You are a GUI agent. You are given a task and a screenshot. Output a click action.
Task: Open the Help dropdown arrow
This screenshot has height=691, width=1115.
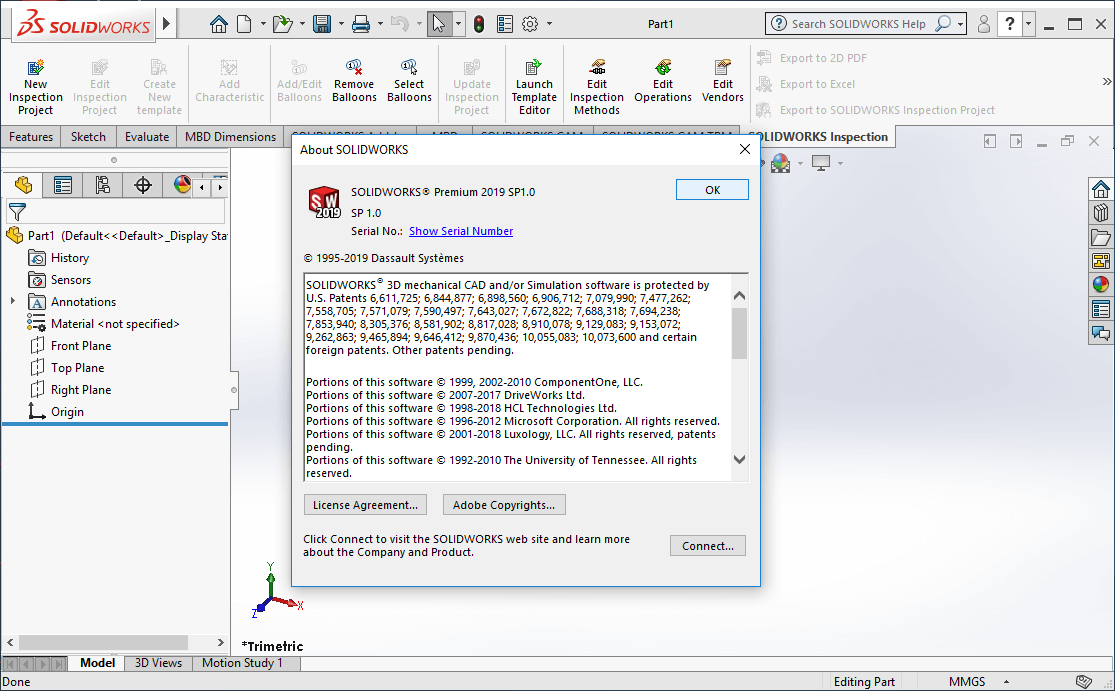[x=1028, y=24]
